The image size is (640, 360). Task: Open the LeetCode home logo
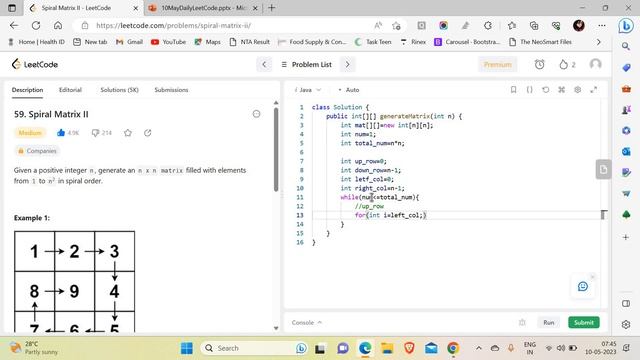[35, 64]
